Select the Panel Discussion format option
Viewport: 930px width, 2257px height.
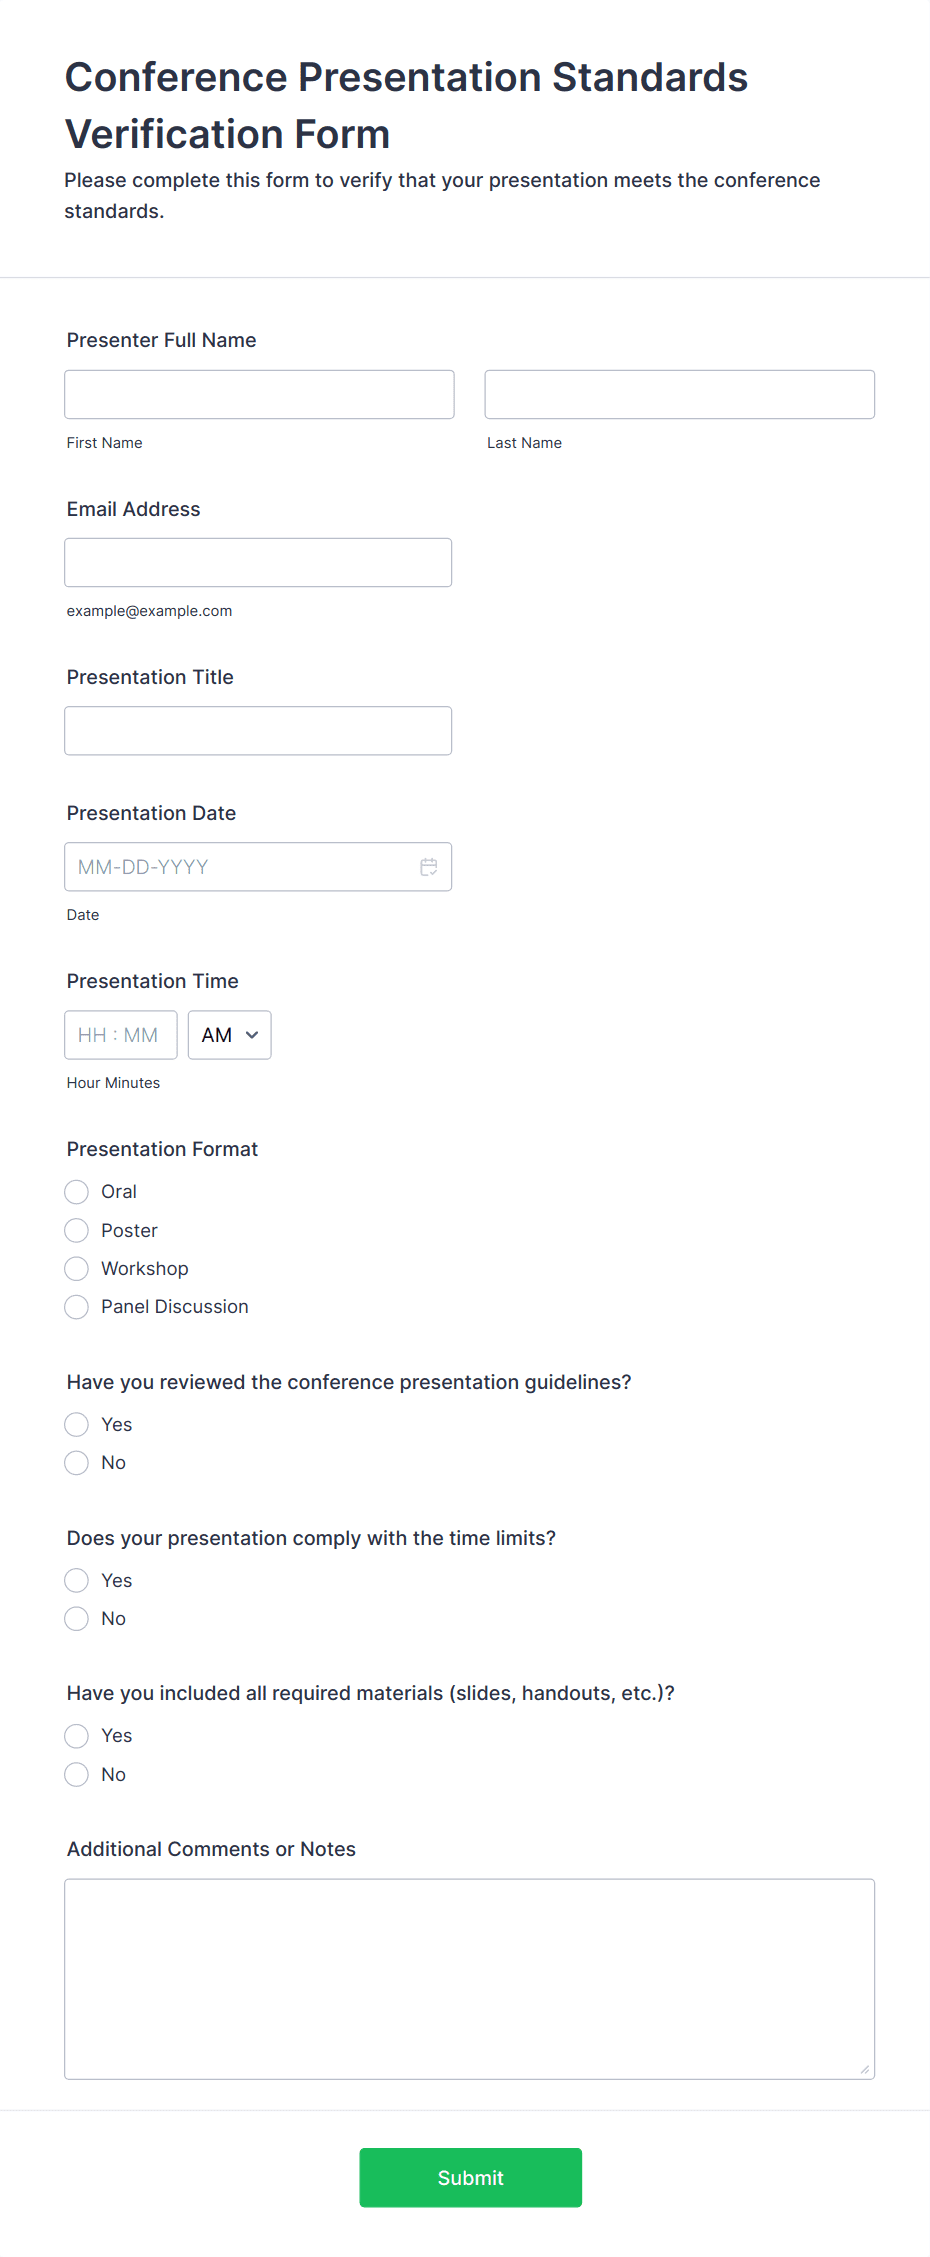pyautogui.click(x=76, y=1306)
